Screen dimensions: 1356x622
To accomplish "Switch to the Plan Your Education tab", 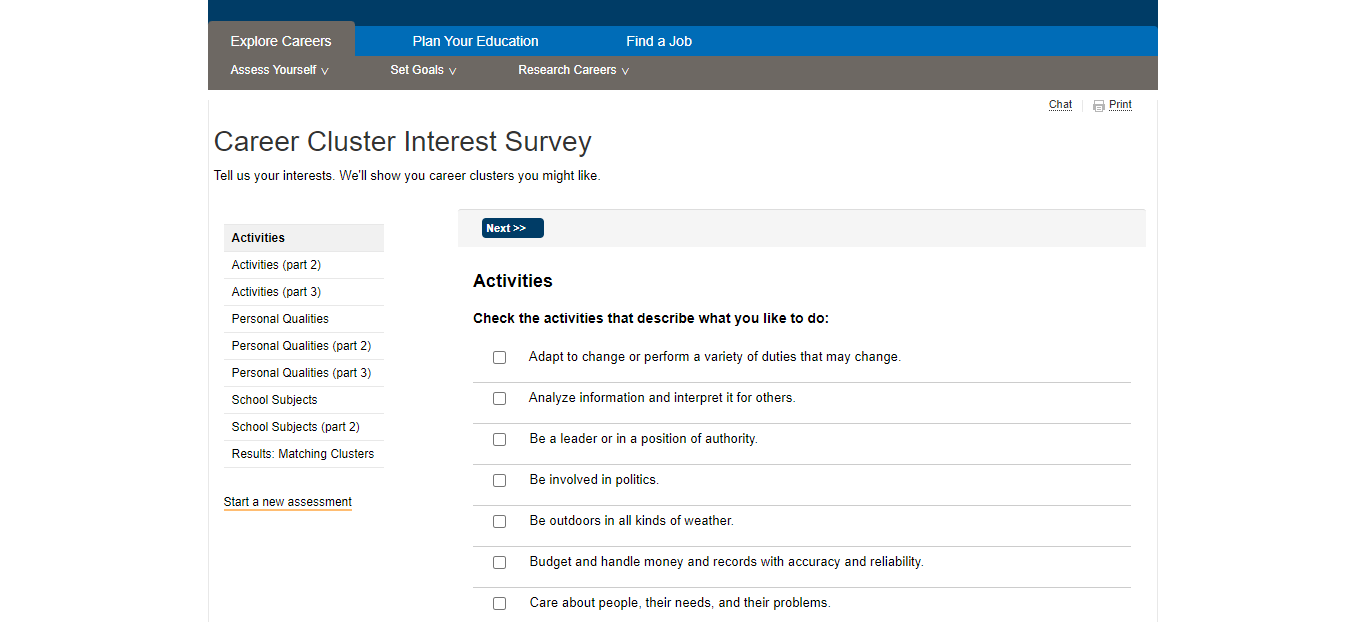I will [475, 41].
